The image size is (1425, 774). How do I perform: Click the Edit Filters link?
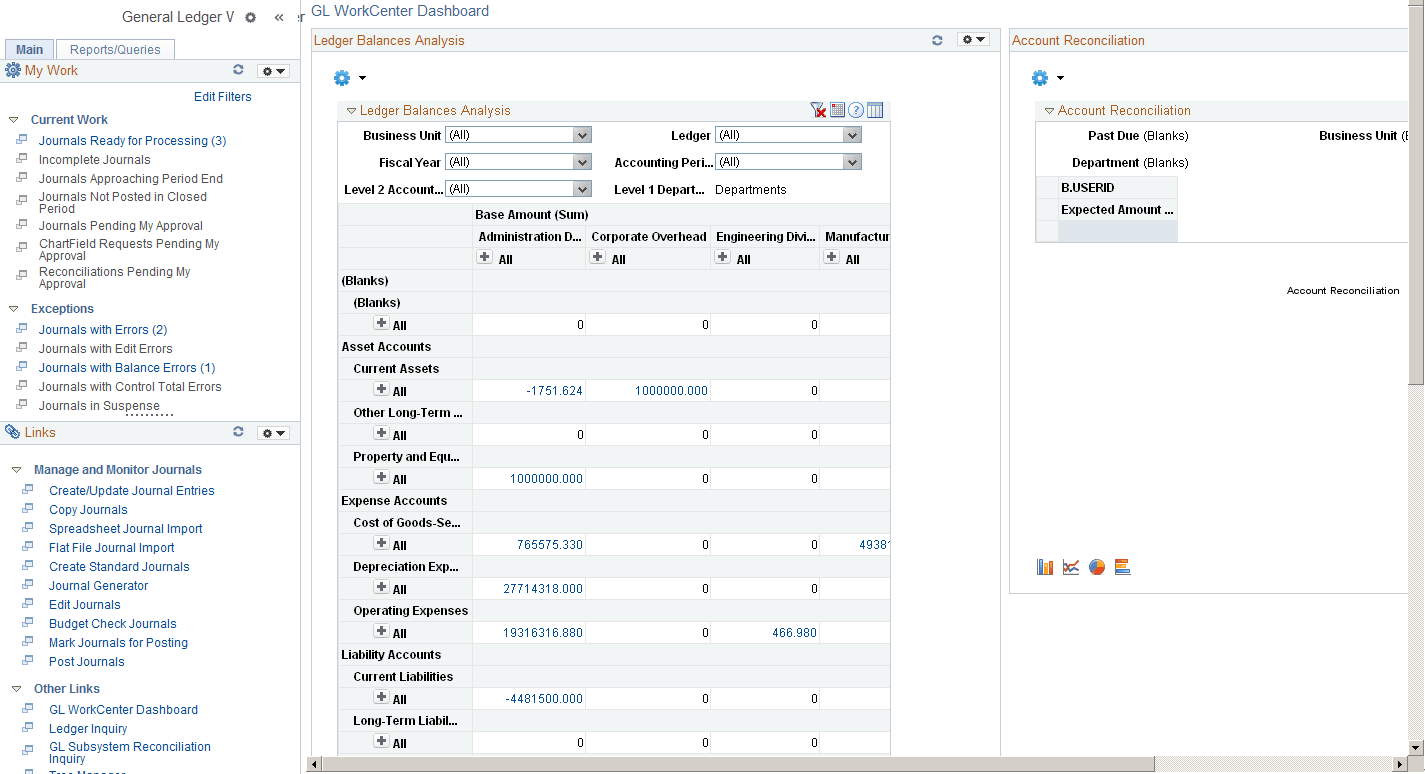point(222,96)
